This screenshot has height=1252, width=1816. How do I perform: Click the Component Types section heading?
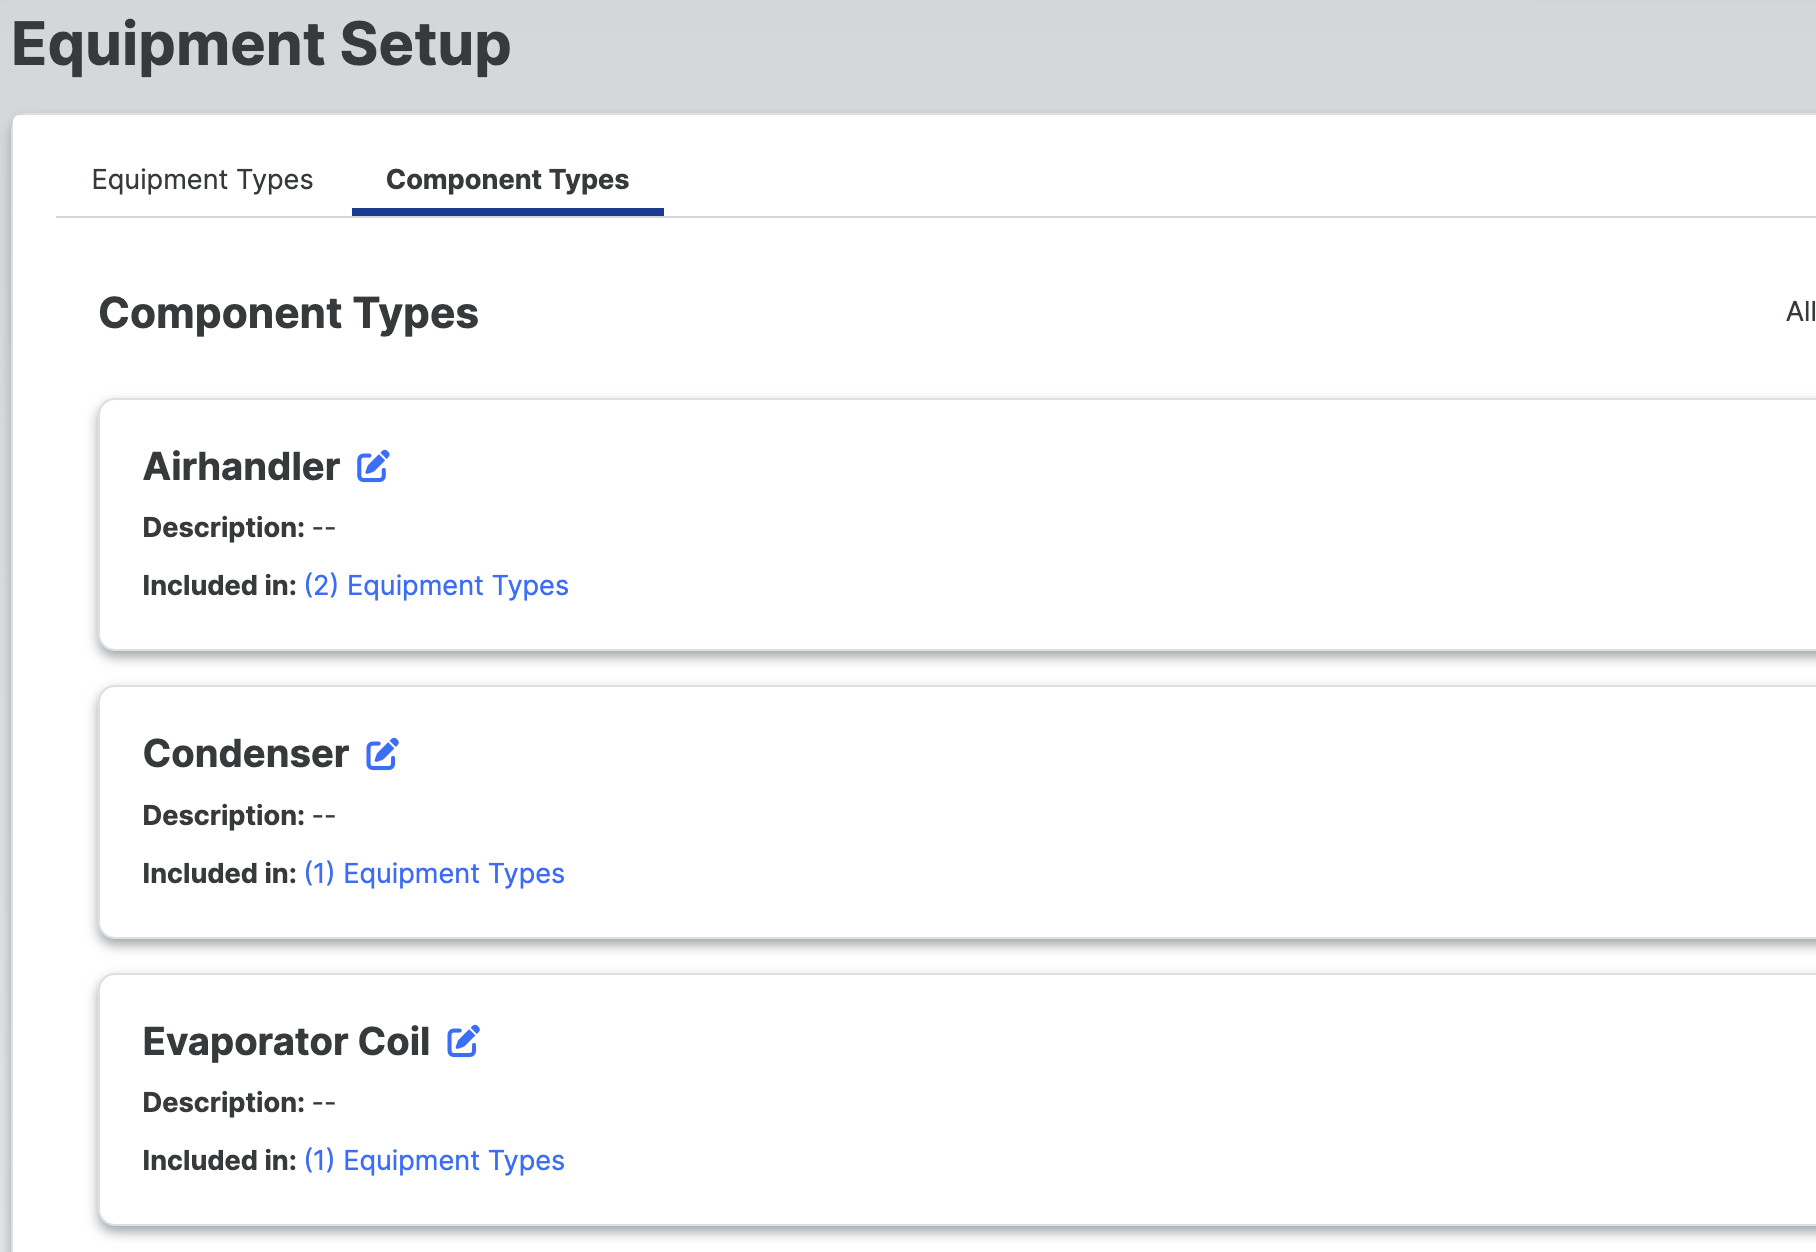(288, 313)
